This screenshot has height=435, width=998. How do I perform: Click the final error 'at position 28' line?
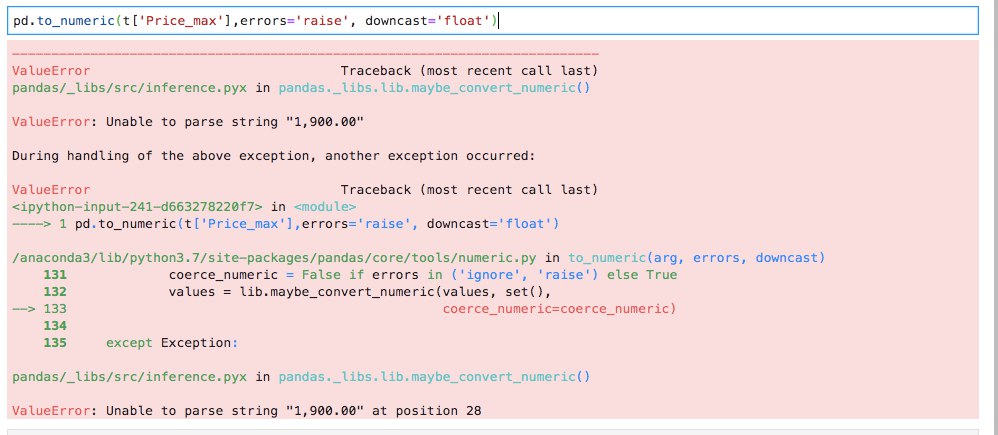(x=247, y=411)
